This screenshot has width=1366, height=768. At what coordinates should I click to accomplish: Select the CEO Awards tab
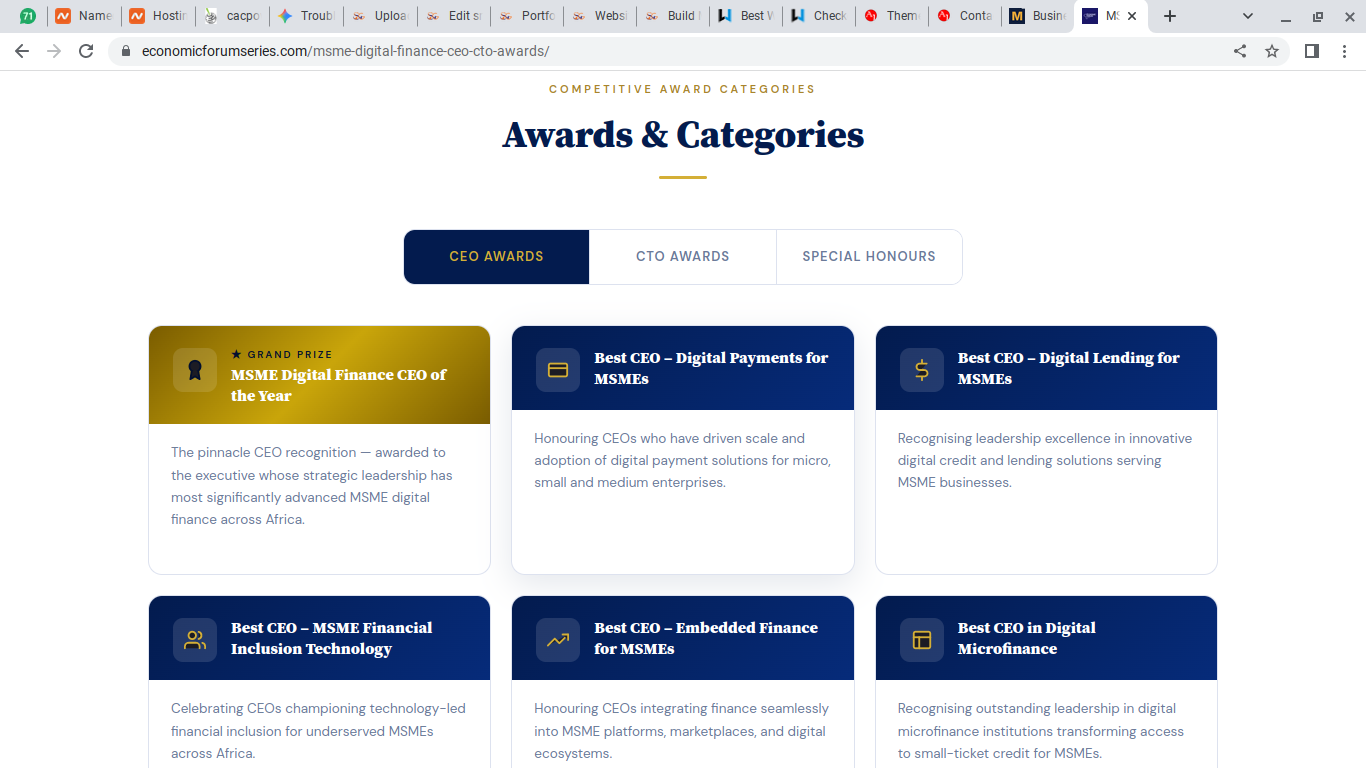[497, 257]
